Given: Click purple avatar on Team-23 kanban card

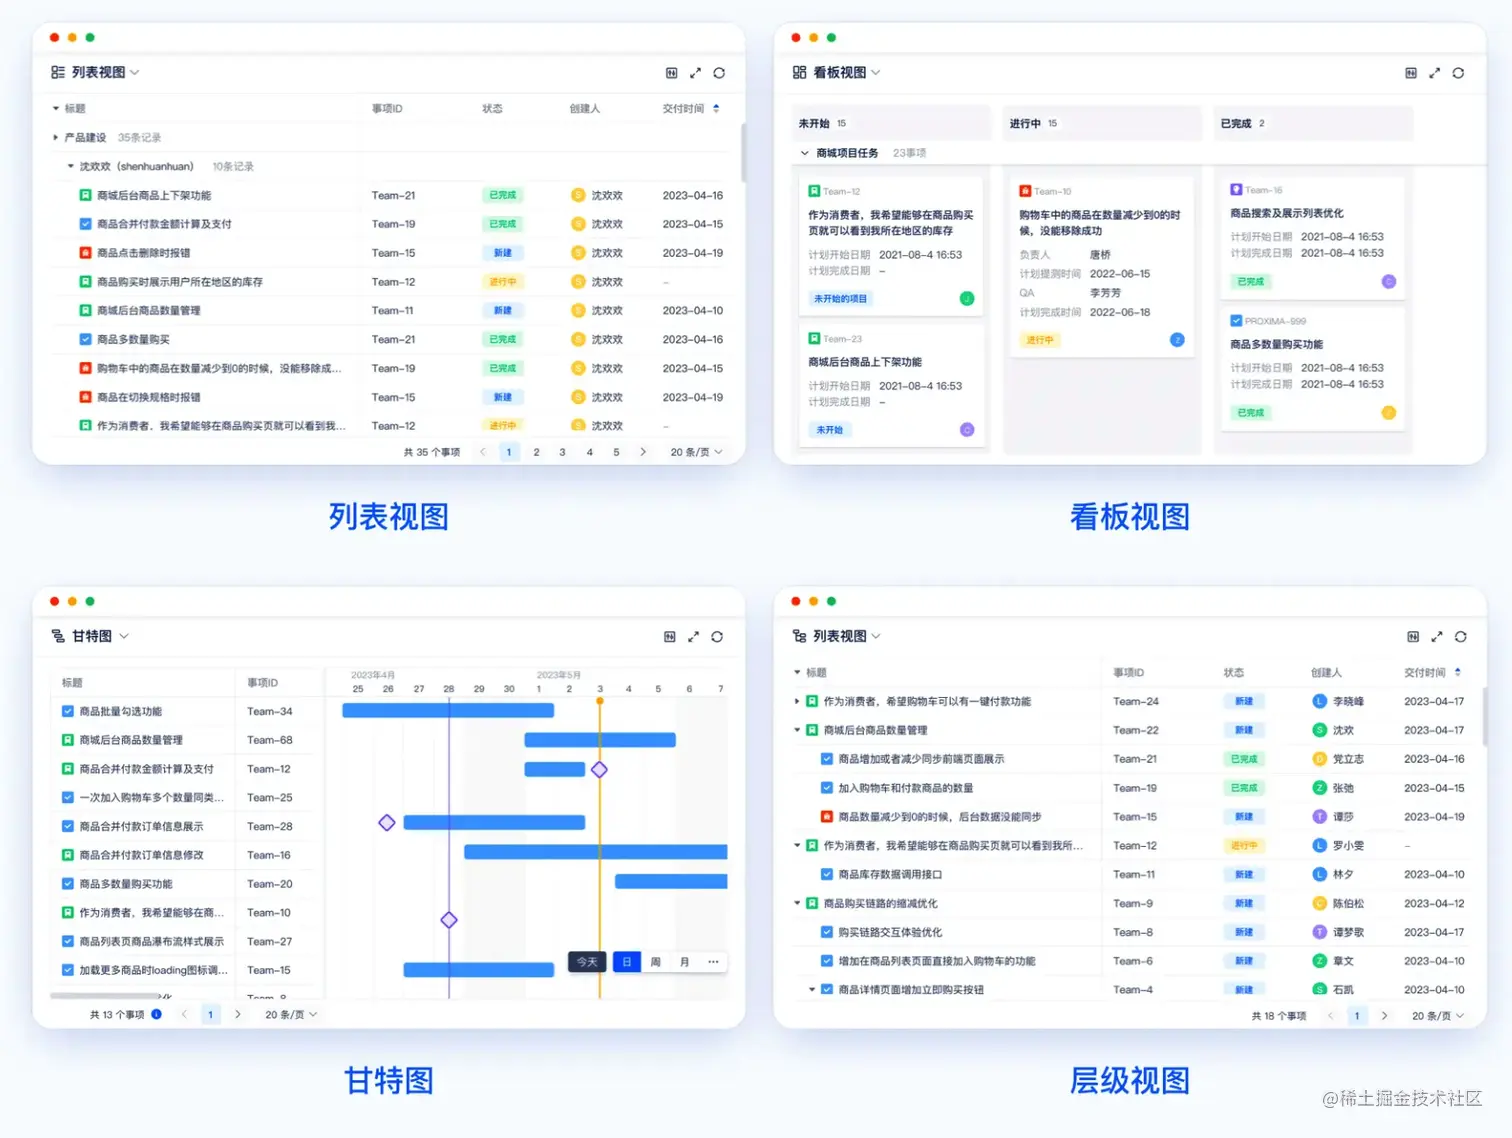Looking at the screenshot, I should point(967,430).
